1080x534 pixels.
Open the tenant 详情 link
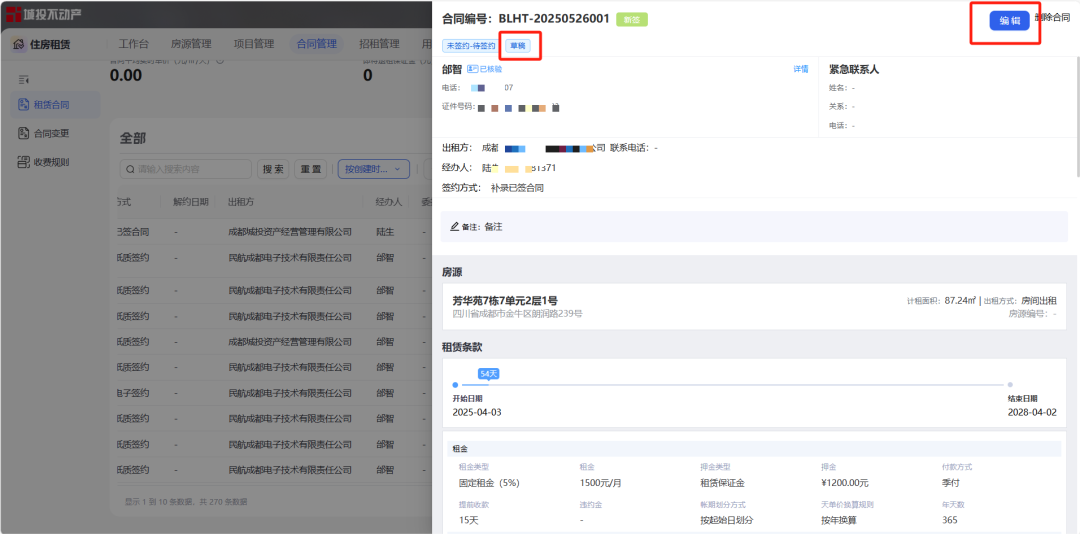pyautogui.click(x=800, y=69)
